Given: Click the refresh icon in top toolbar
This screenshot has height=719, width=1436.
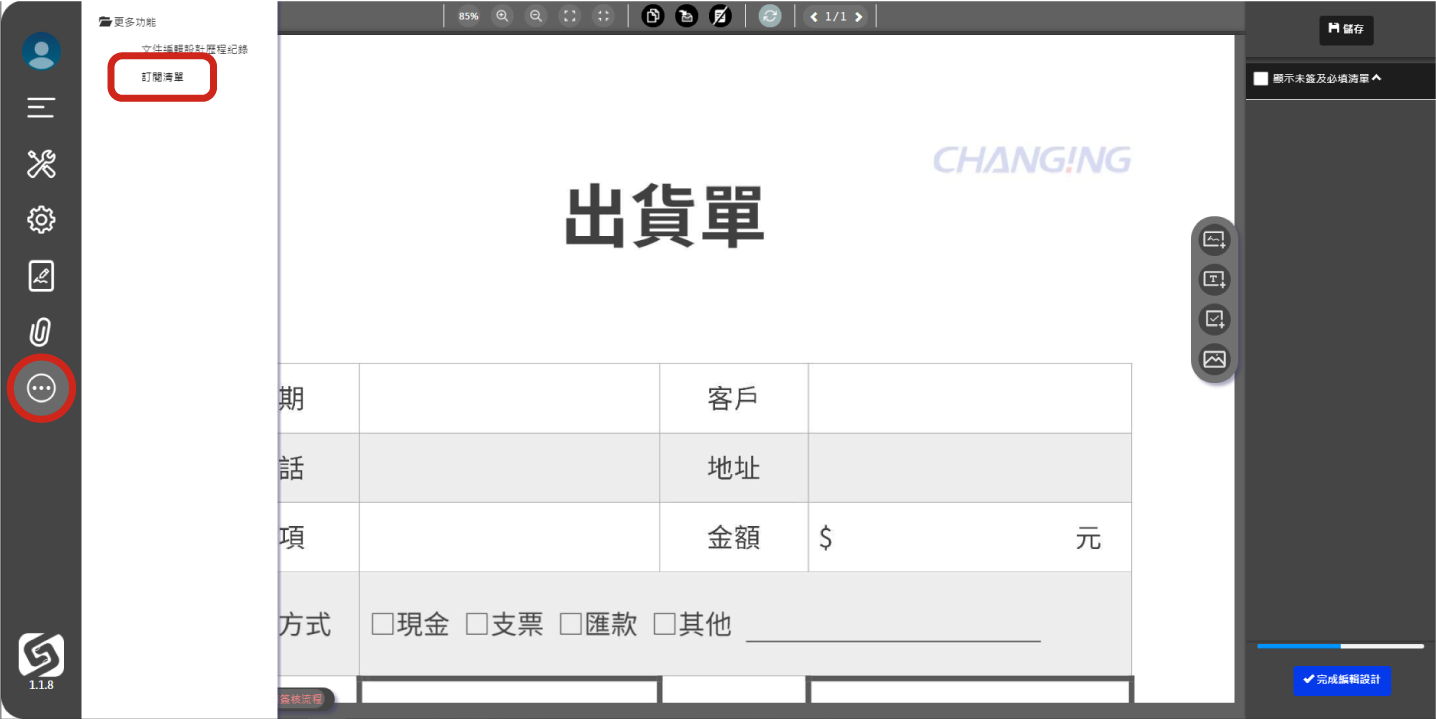Looking at the screenshot, I should coord(769,16).
